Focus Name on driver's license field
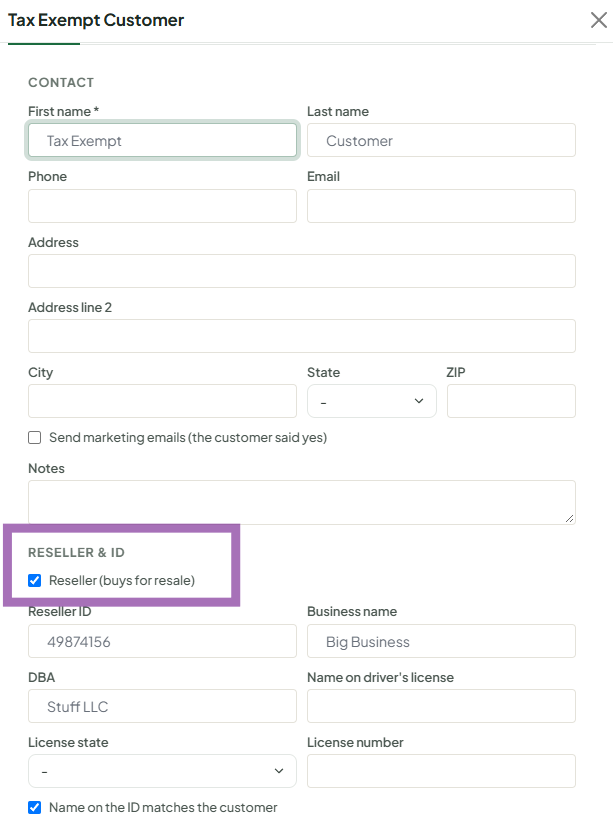 tap(441, 707)
